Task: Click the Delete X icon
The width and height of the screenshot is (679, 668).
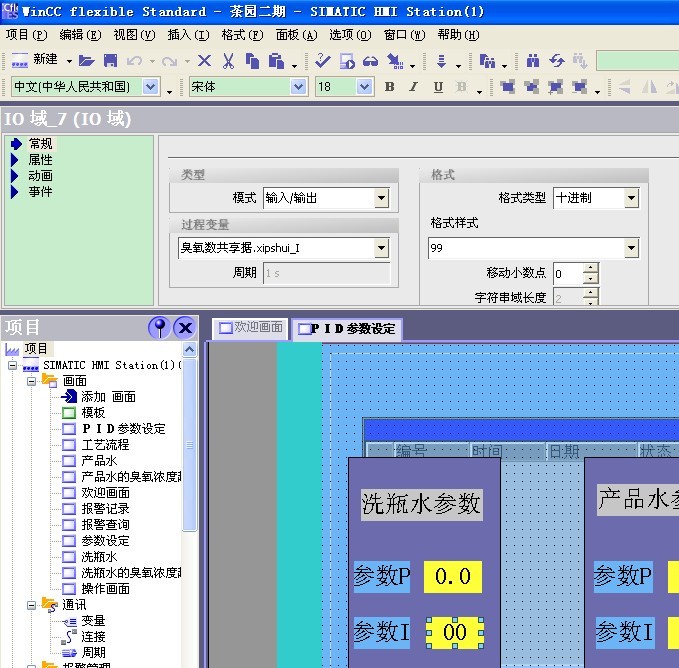Action: pos(204,61)
